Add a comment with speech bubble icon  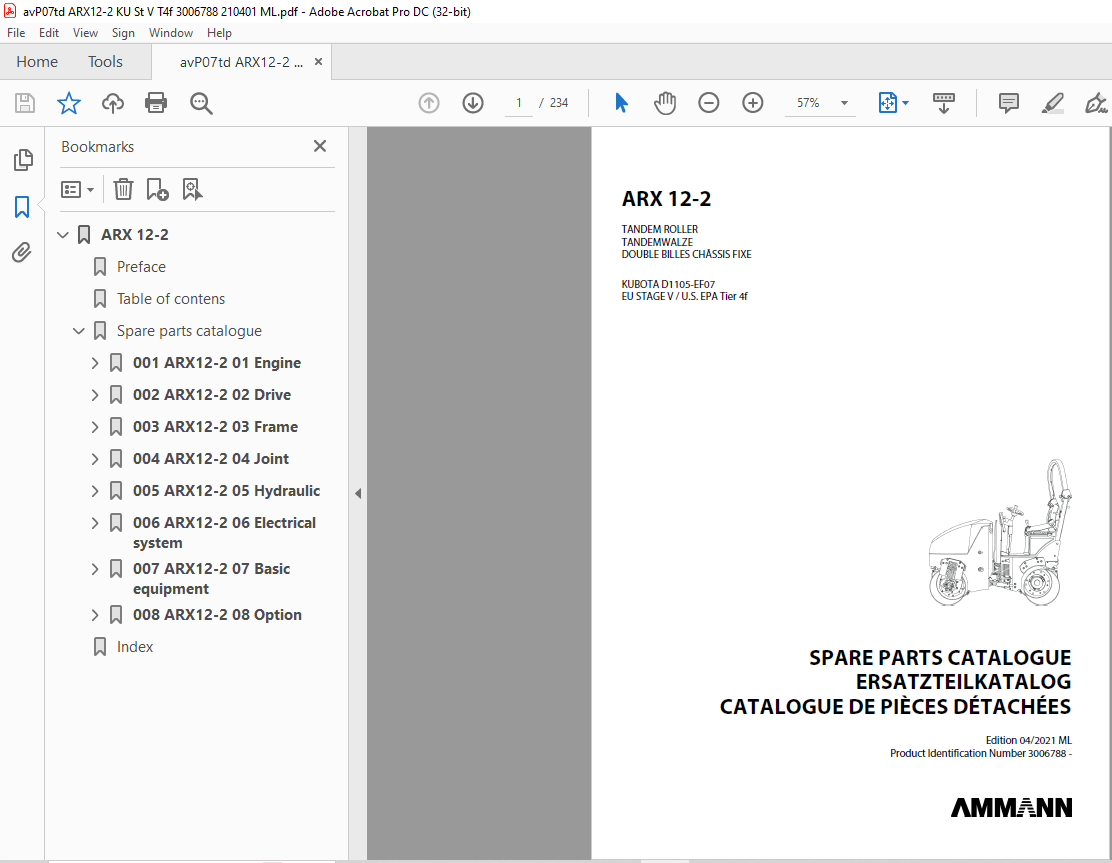1008,103
